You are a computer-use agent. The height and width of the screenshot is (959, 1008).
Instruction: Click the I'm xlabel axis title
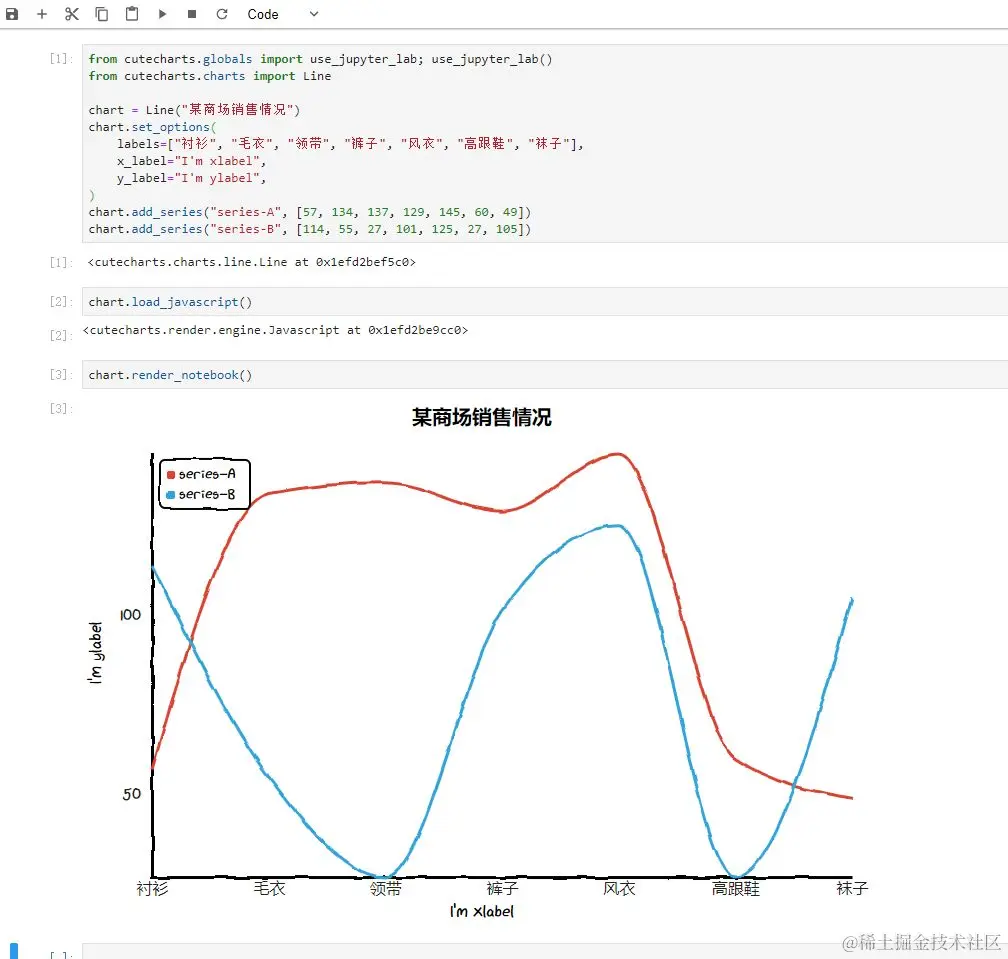pos(482,911)
